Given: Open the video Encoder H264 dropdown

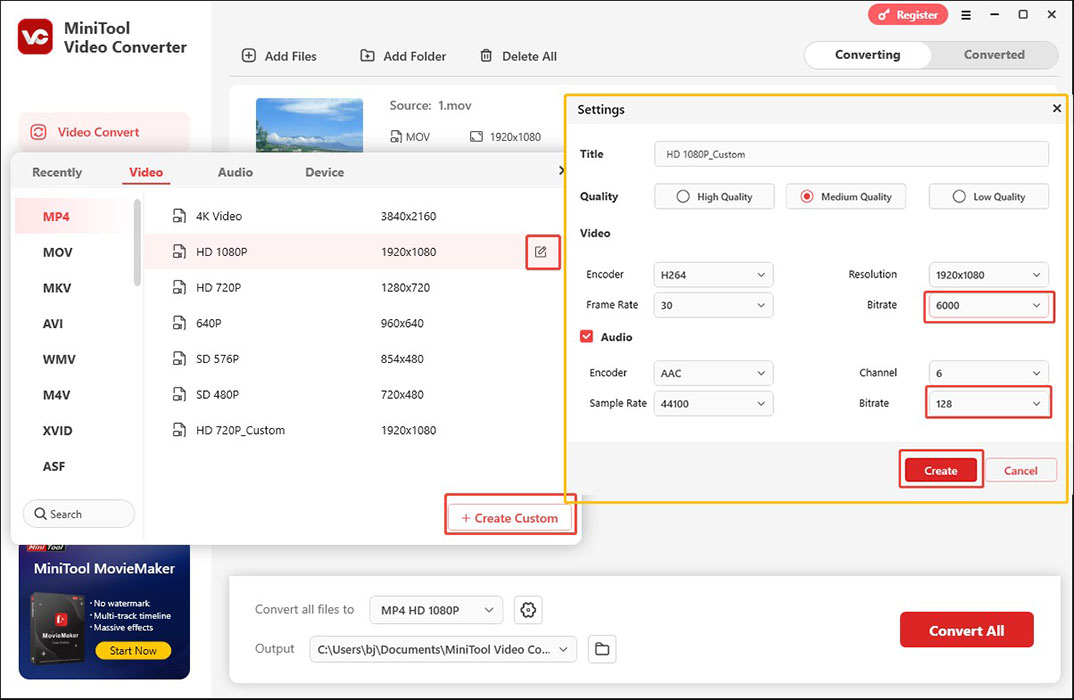Looking at the screenshot, I should click(x=713, y=275).
